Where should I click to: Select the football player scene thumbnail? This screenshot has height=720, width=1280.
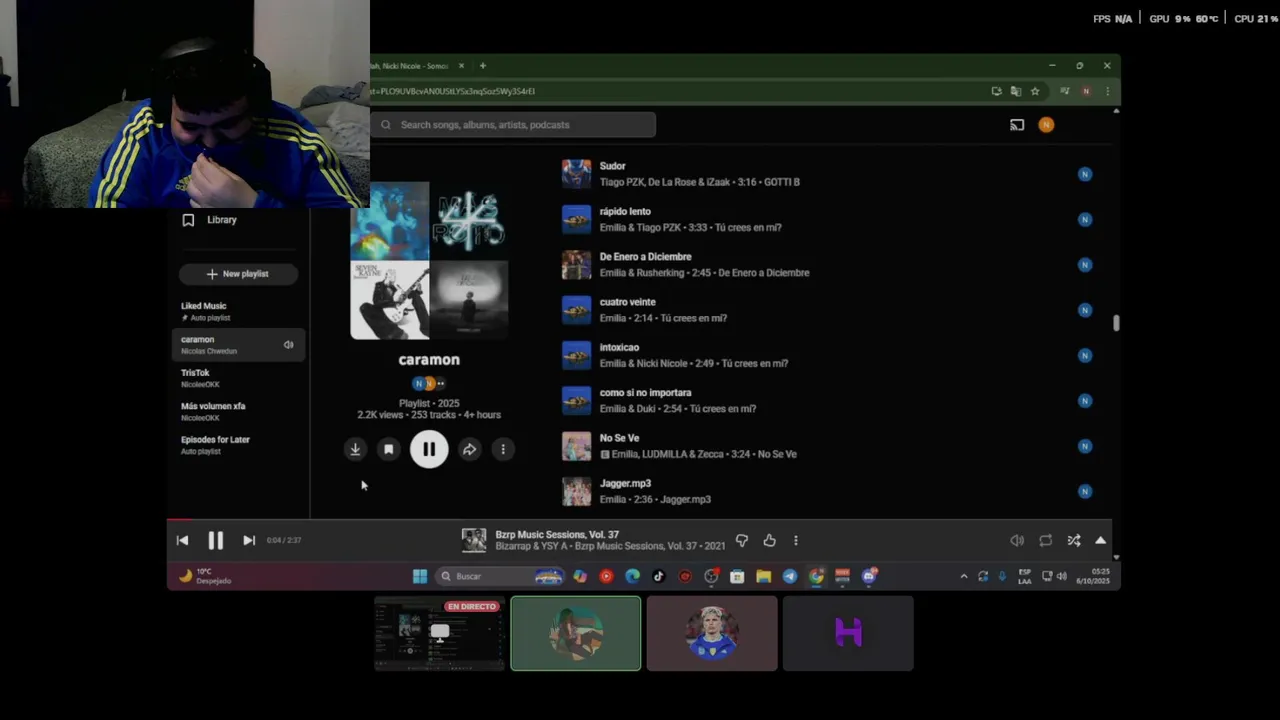click(712, 633)
